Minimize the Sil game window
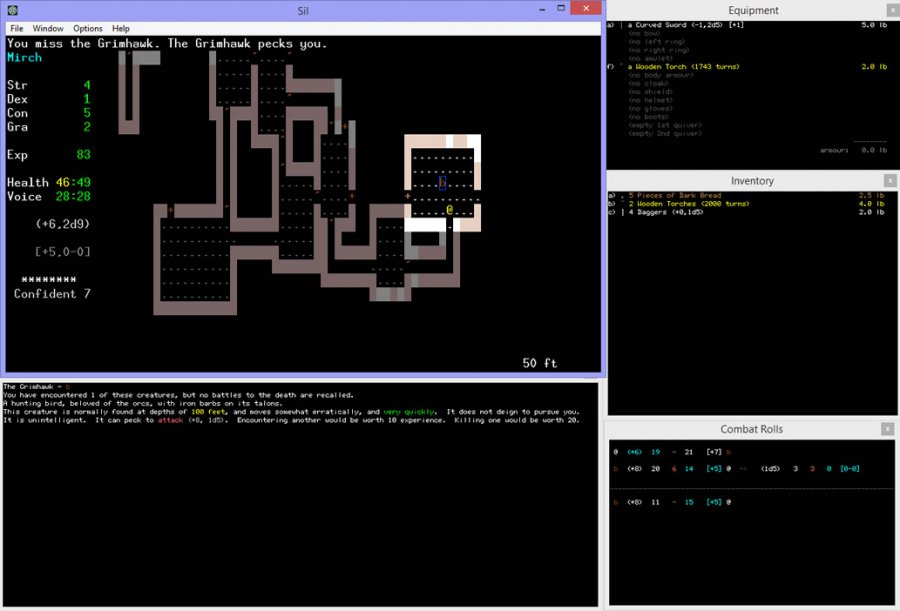The width and height of the screenshot is (900, 611). coord(542,9)
